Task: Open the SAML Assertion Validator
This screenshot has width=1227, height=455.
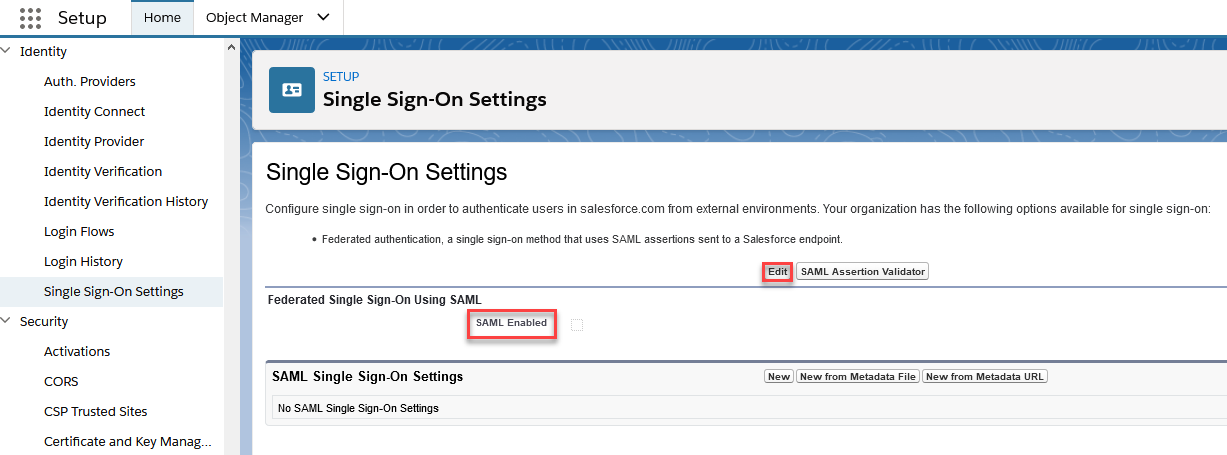Action: tap(863, 272)
